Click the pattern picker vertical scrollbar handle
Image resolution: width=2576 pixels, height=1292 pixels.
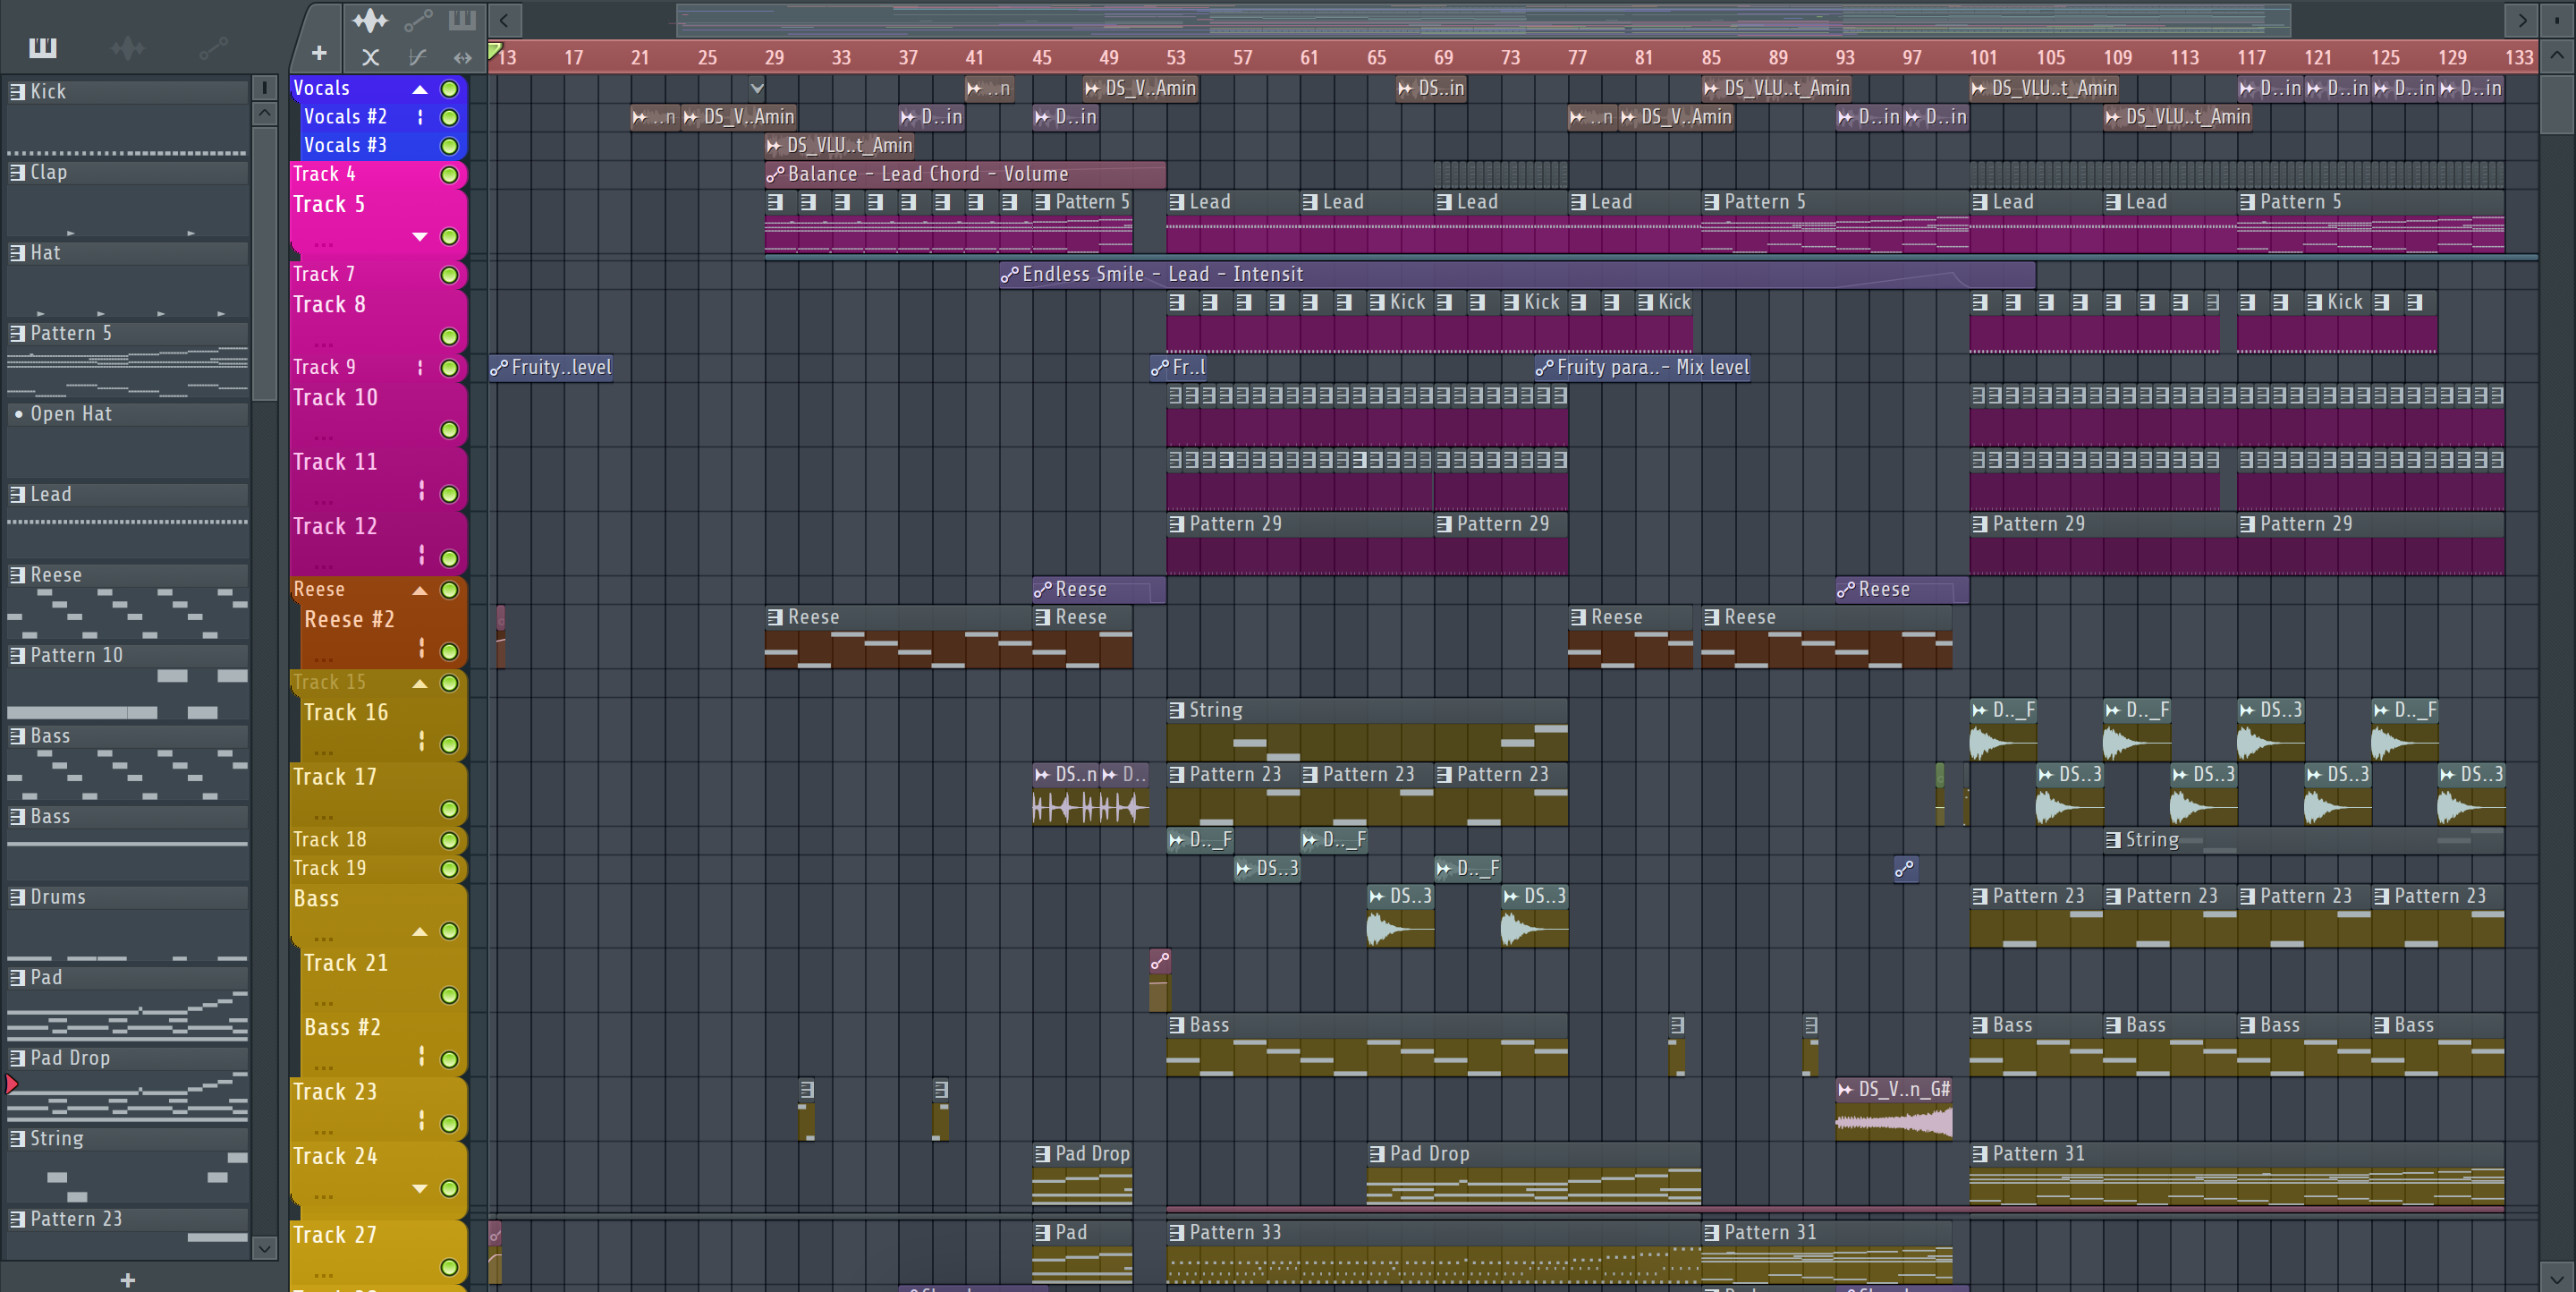(264, 263)
